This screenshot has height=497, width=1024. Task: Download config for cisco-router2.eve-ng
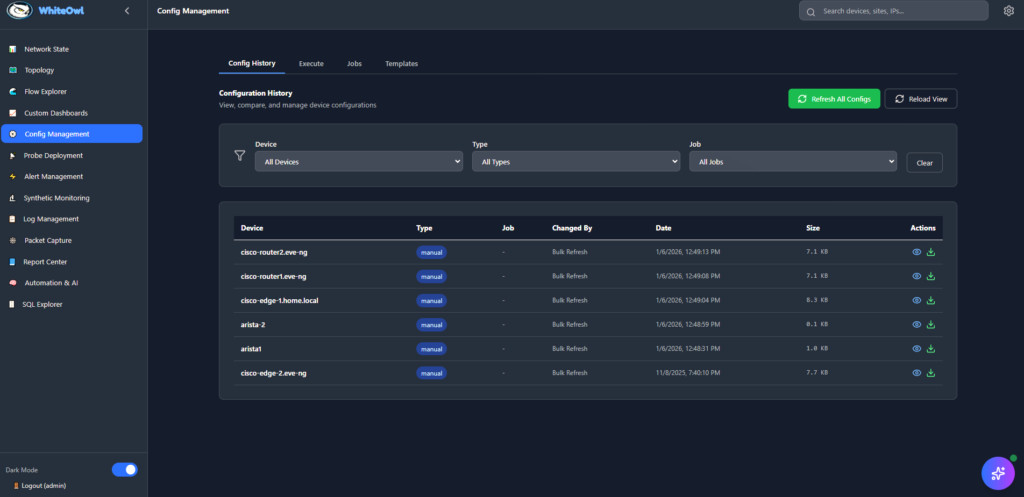931,252
